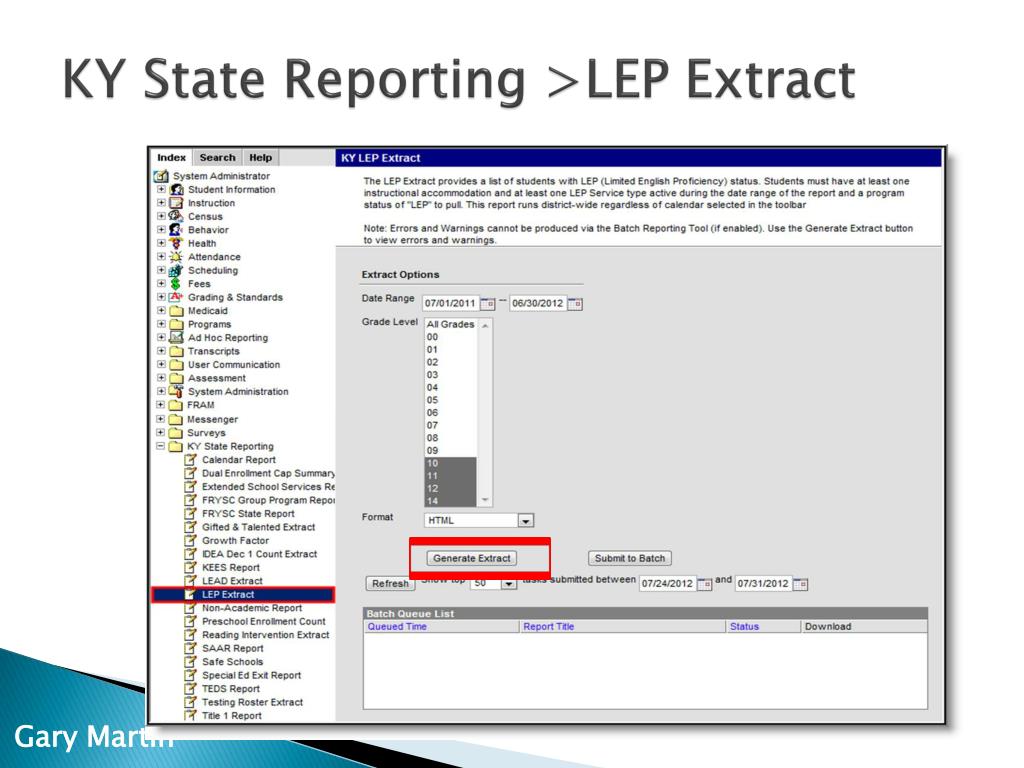The image size is (1024, 768).
Task: Click the 07/31/2012 submitted-between field
Action: click(763, 584)
